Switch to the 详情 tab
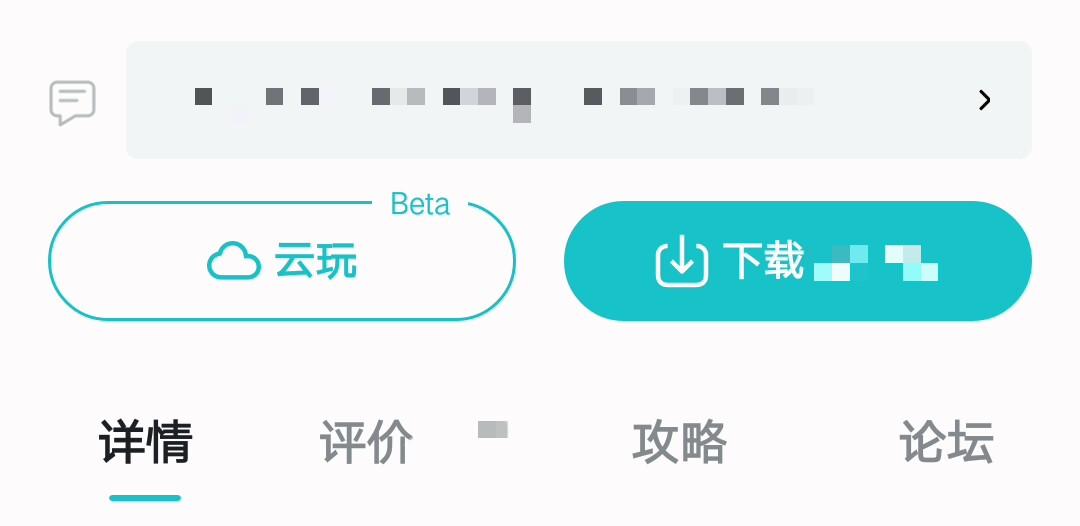The width and height of the screenshot is (1080, 526). click(145, 442)
